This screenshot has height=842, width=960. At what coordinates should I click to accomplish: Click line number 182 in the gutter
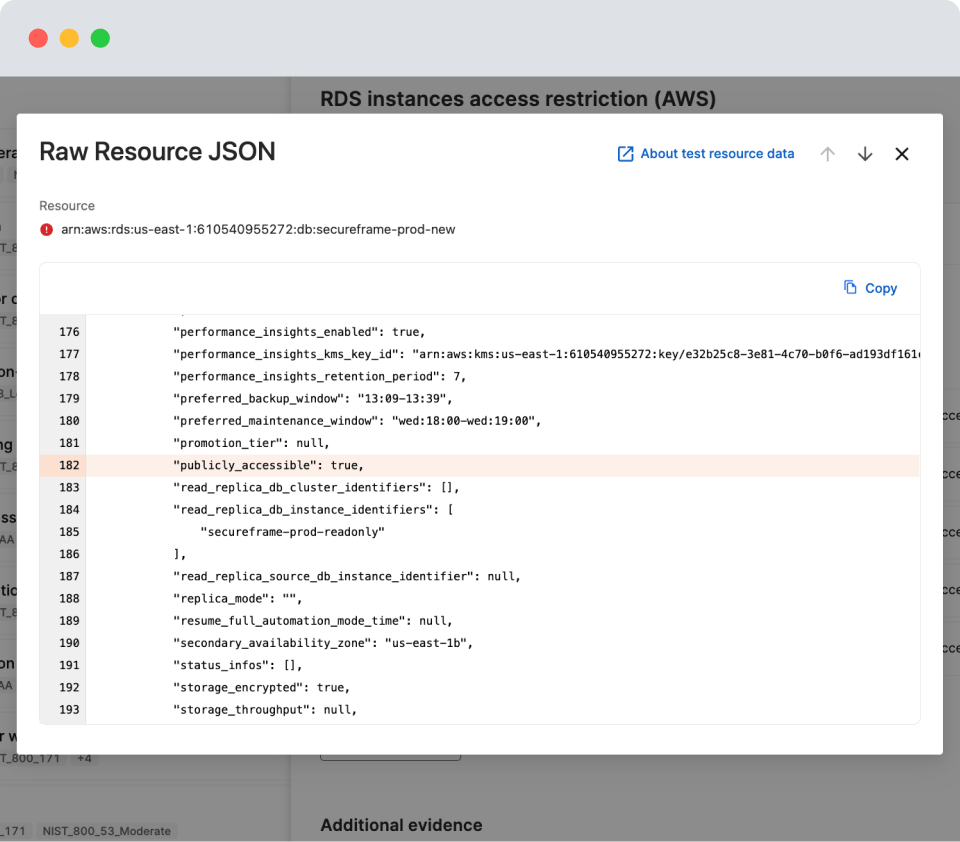point(68,466)
